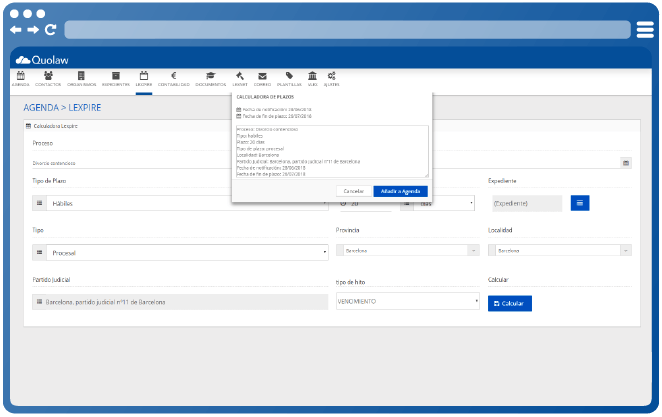Viewport: 662px width, 417px height.
Task: Click the Añadir a Agenda button
Action: [400, 191]
